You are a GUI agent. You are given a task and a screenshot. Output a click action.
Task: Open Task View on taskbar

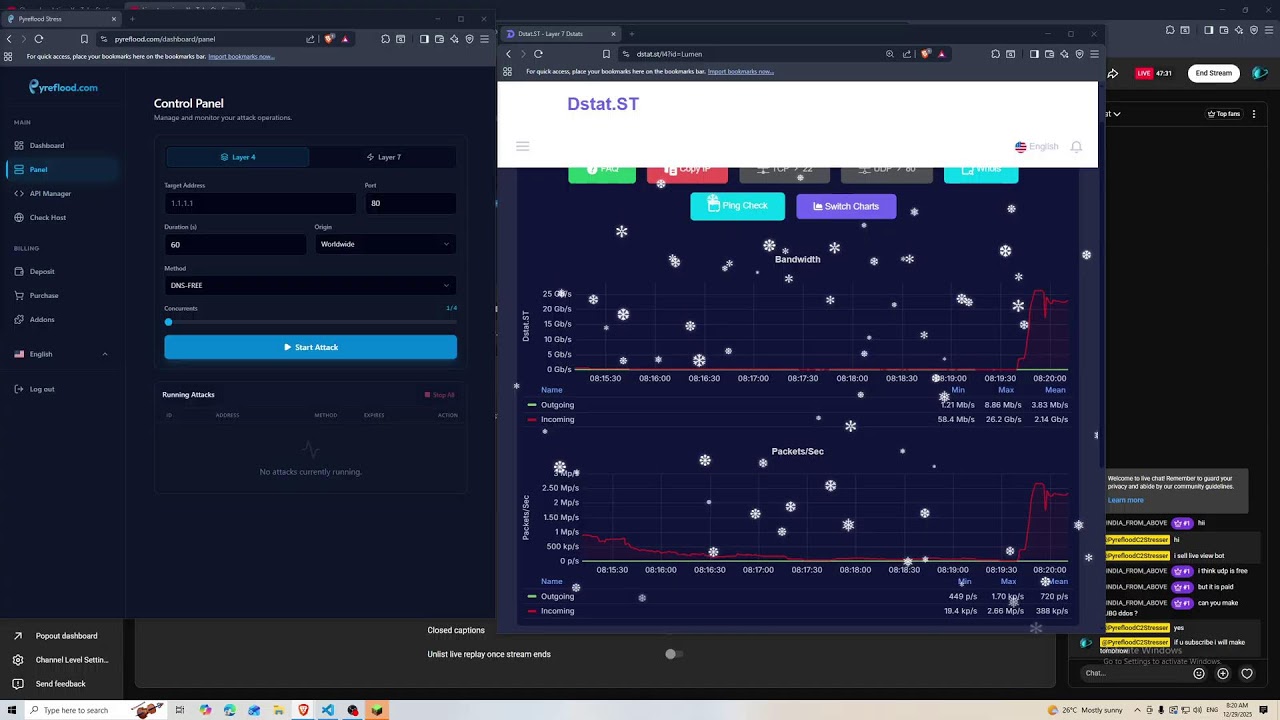click(180, 710)
